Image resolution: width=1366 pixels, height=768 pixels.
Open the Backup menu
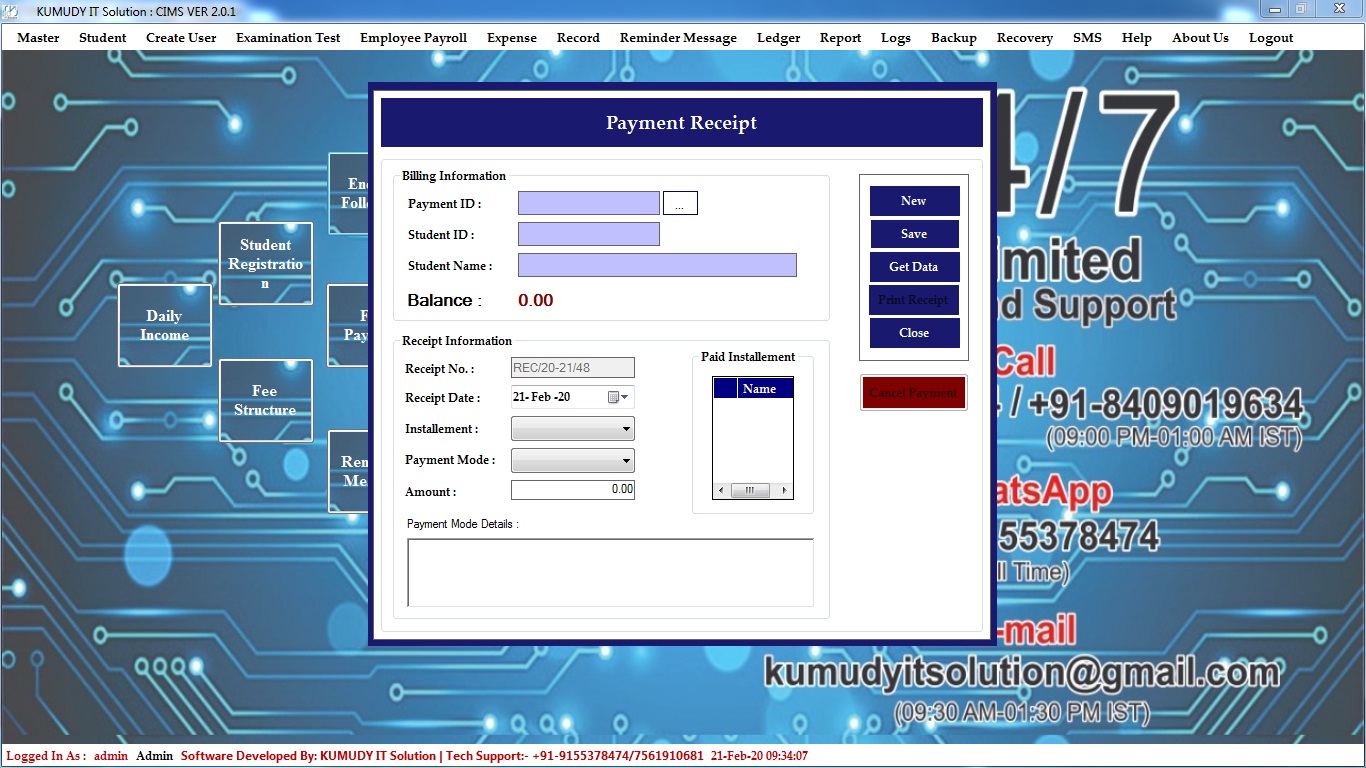(x=953, y=38)
